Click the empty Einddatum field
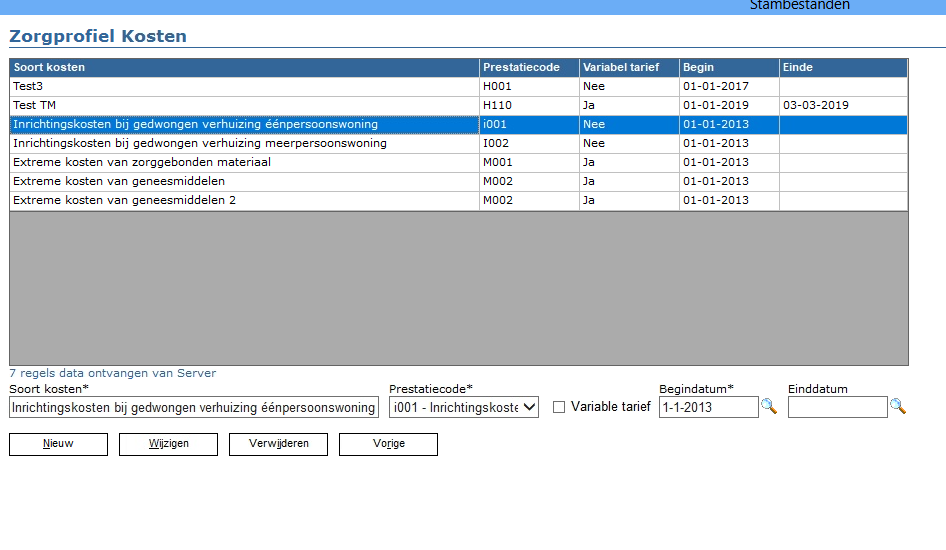946x550 pixels. pyautogui.click(x=837, y=407)
